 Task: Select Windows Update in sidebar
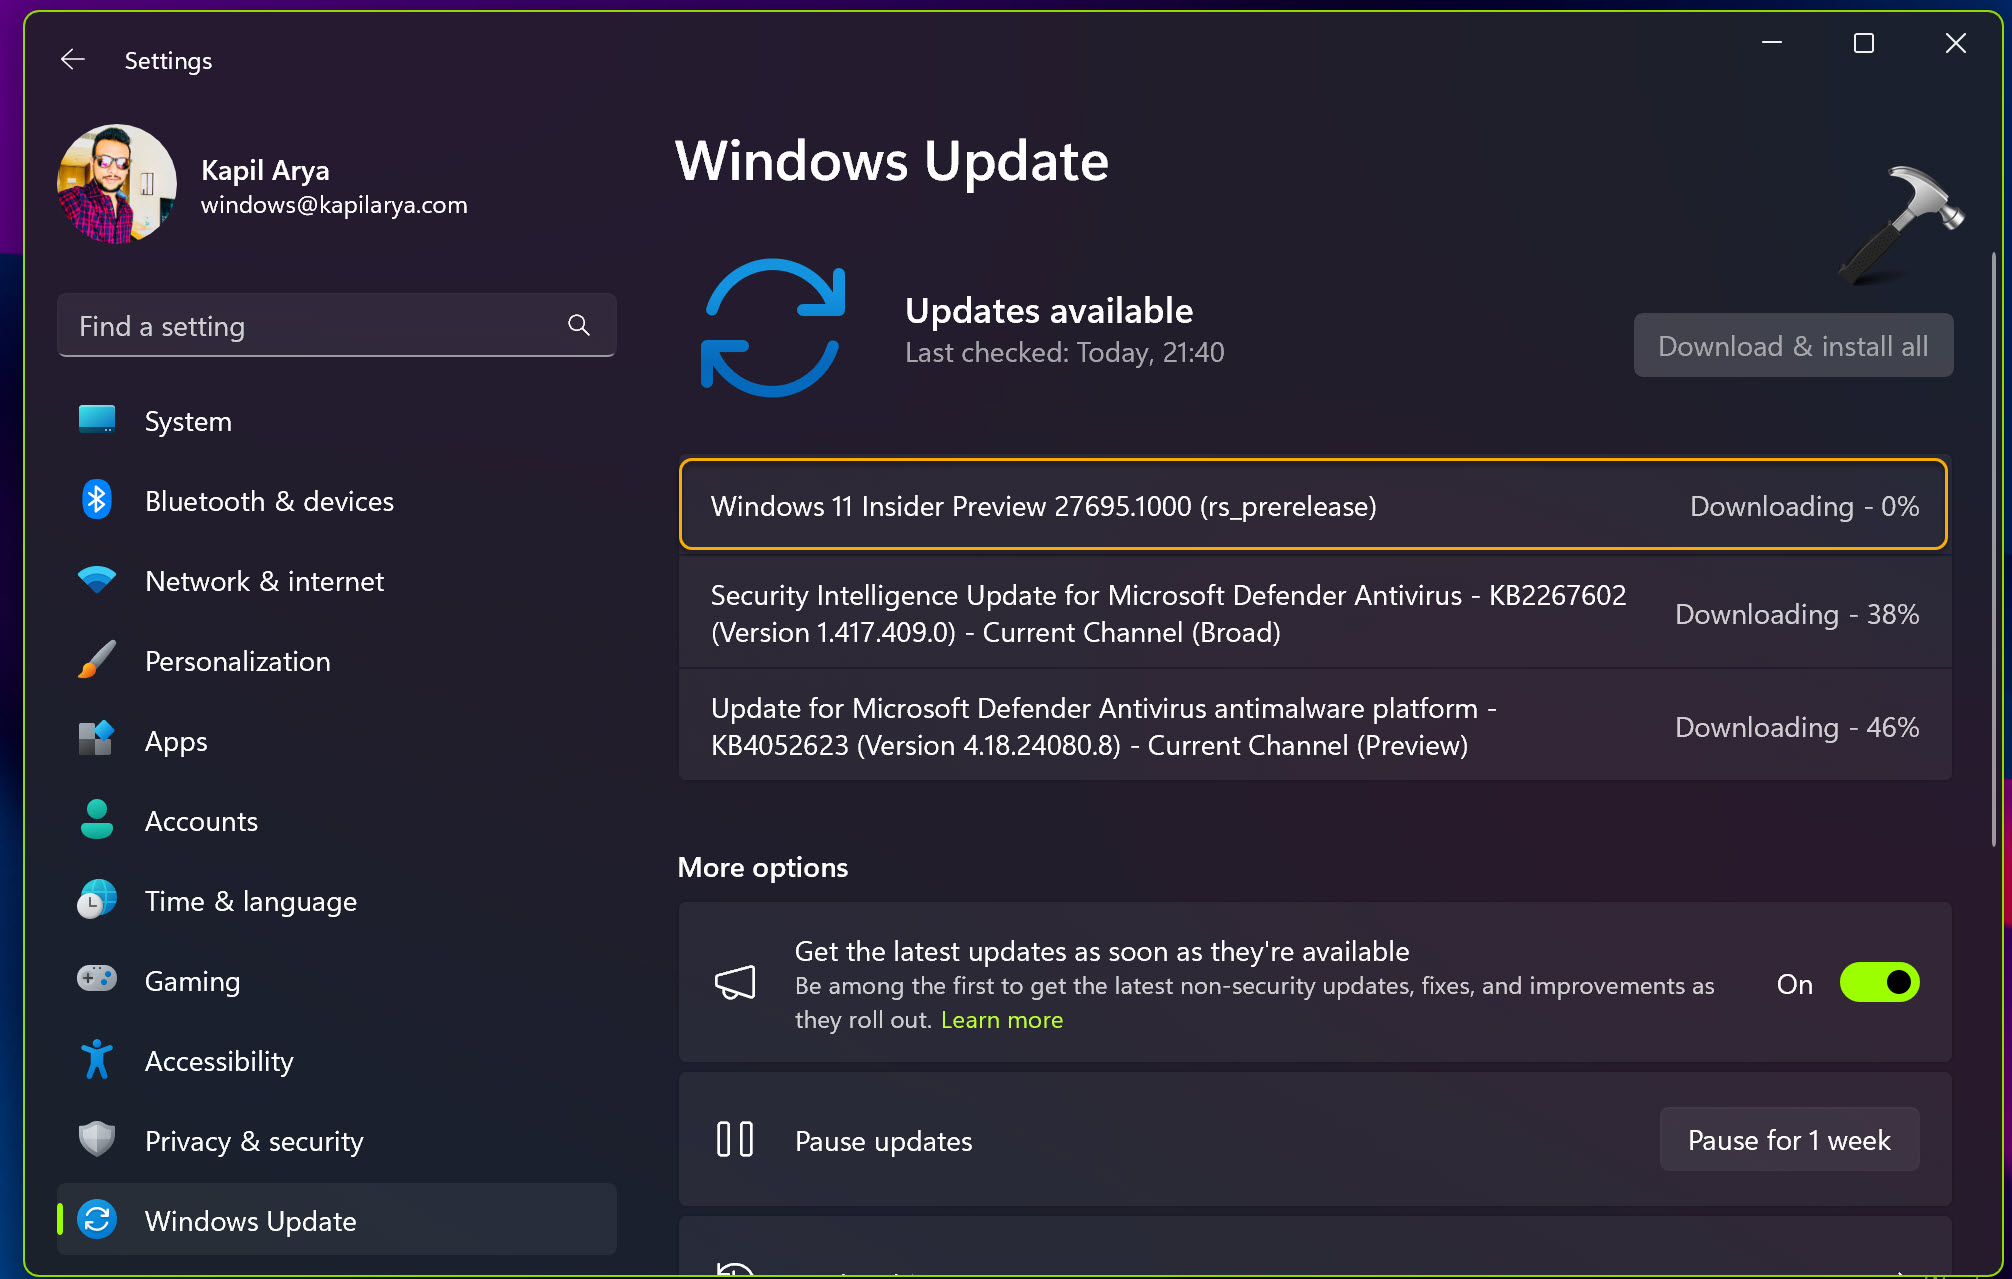(336, 1220)
